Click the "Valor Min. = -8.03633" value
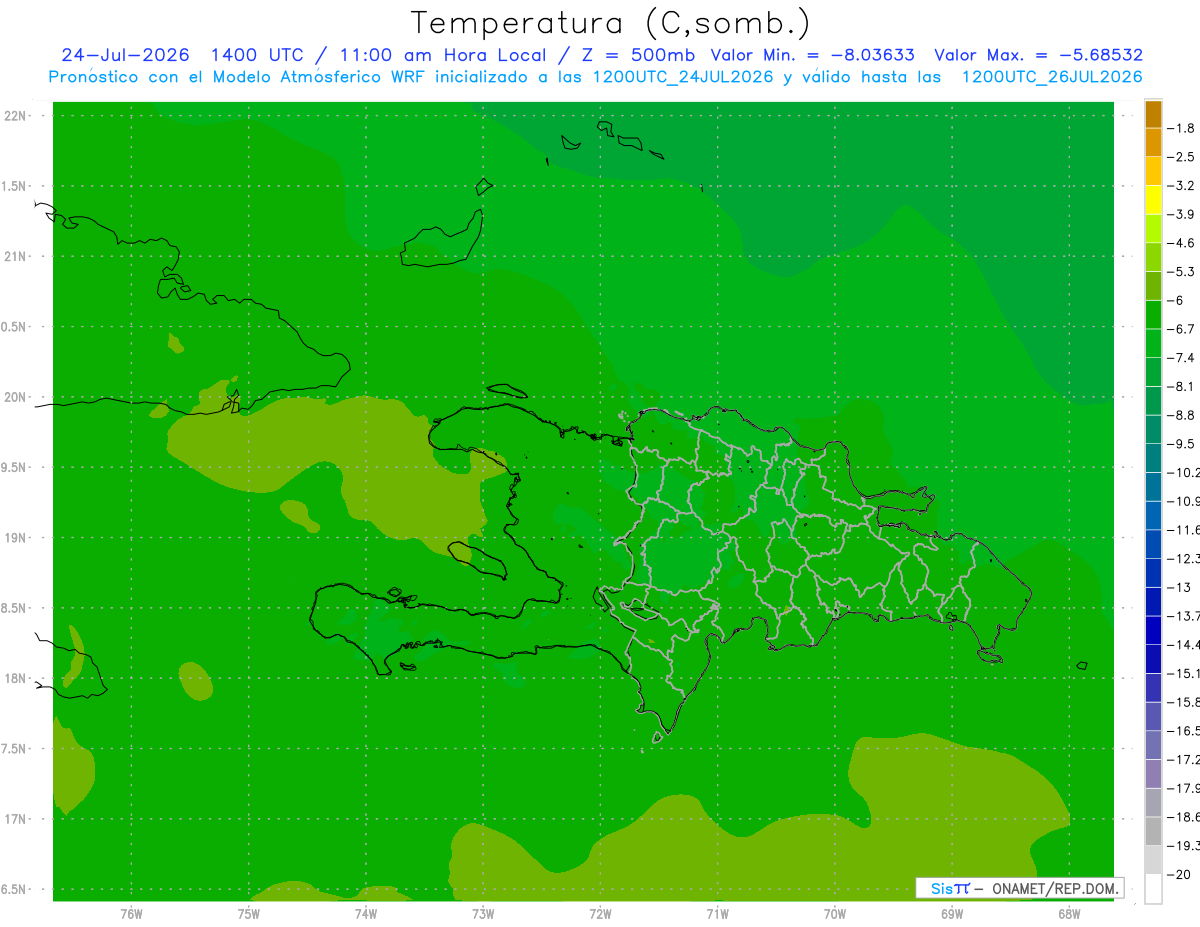Viewport: 1200px width, 927px height. coord(812,55)
